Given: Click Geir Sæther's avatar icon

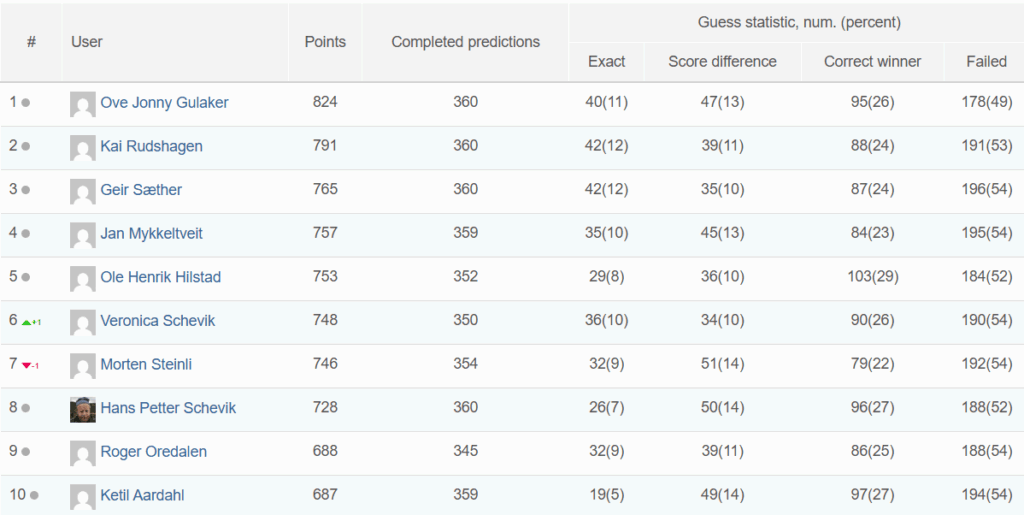Looking at the screenshot, I should (83, 192).
